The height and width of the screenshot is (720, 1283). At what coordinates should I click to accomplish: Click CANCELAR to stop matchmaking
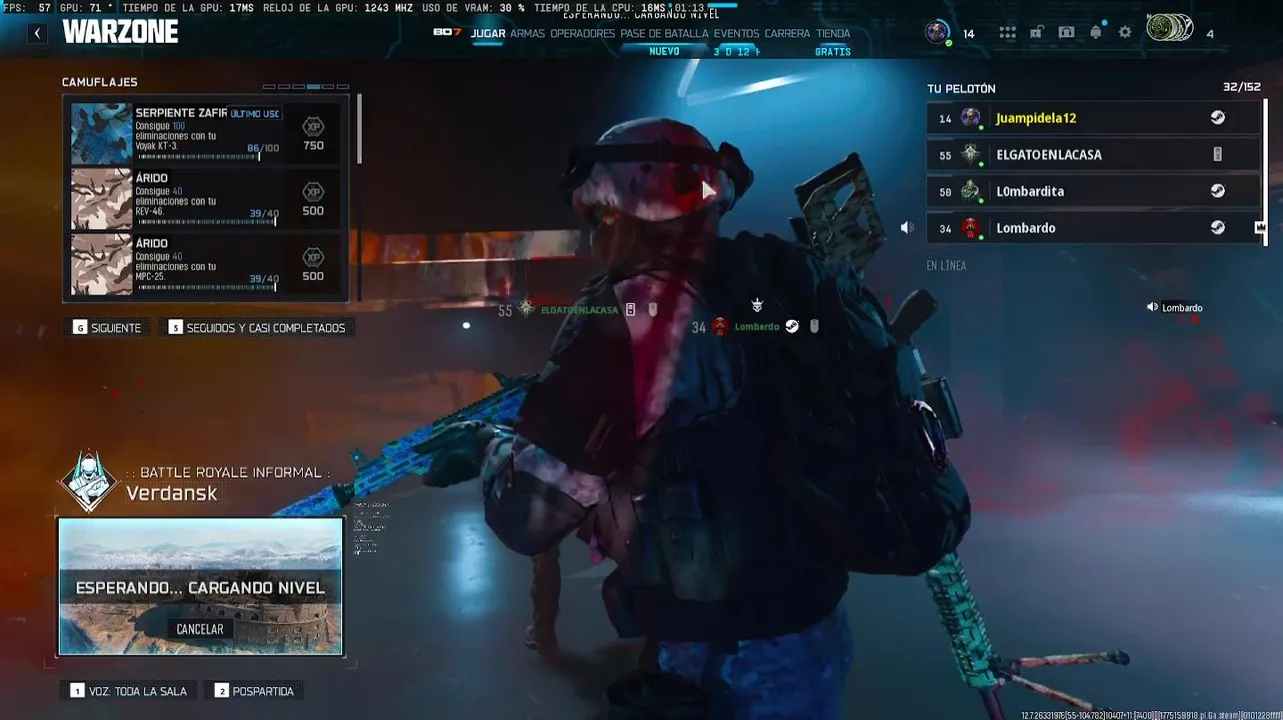(200, 629)
